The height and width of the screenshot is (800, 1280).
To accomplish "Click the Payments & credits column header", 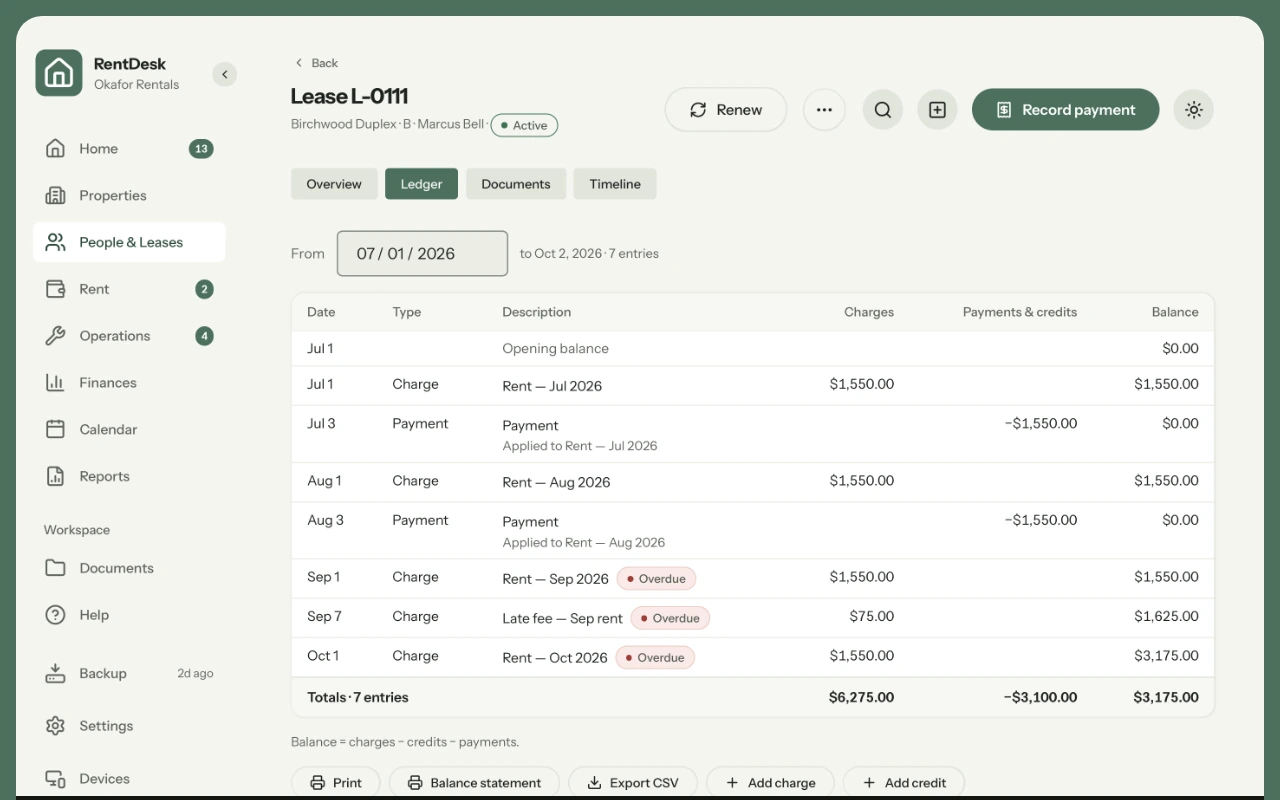I will [x=1020, y=312].
